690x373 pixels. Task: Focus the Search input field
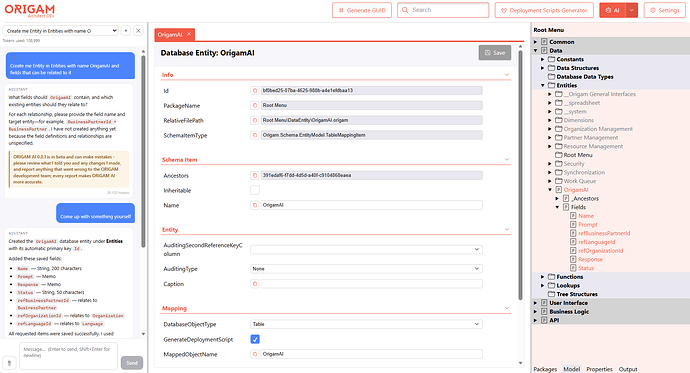tap(443, 10)
